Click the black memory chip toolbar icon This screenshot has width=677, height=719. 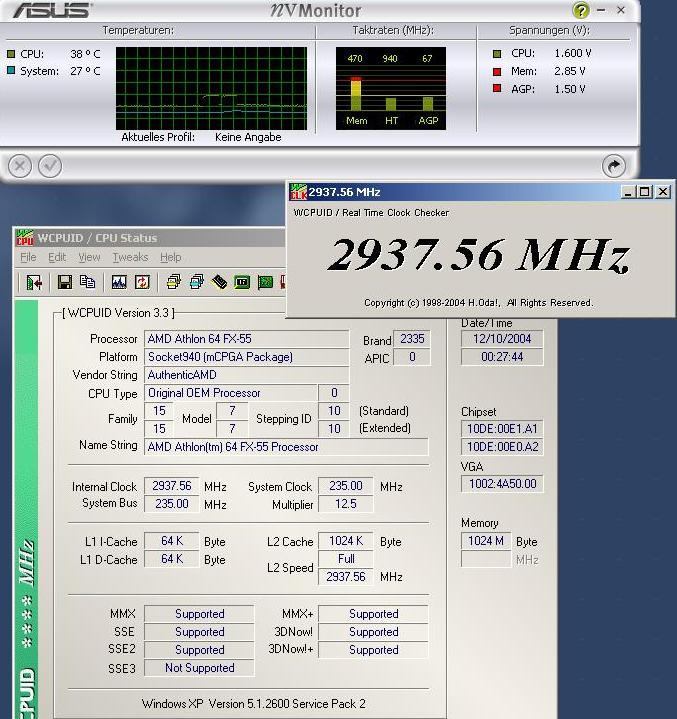(x=219, y=282)
